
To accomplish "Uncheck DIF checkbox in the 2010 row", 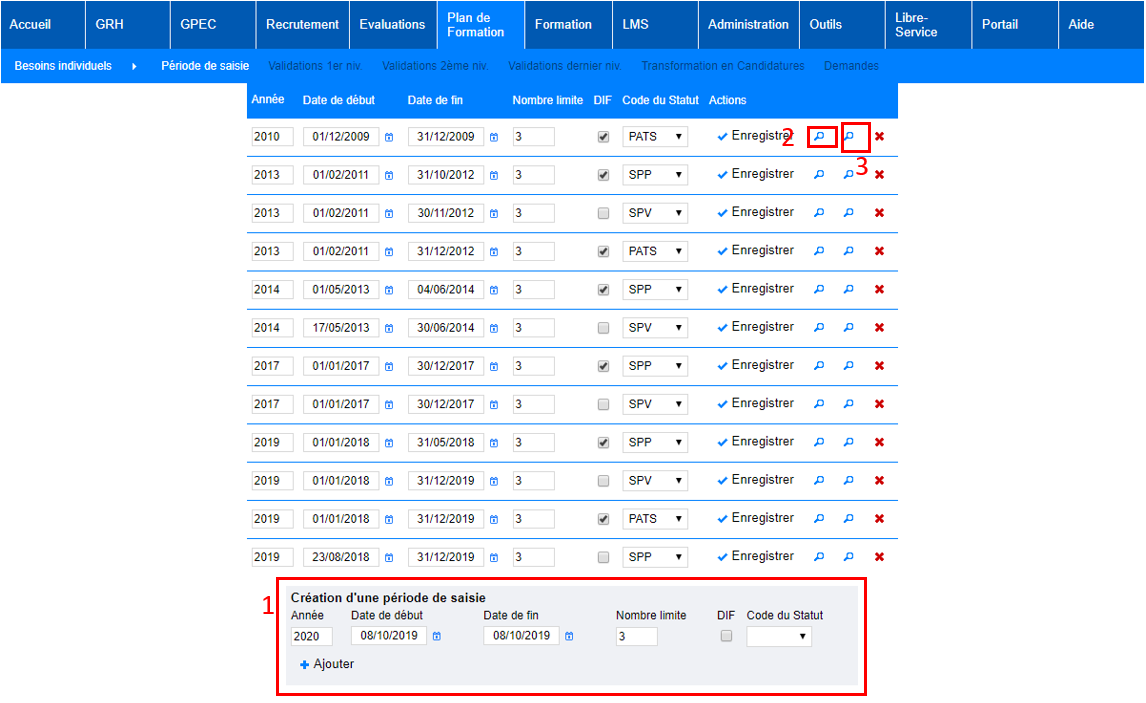I will pyautogui.click(x=603, y=137).
